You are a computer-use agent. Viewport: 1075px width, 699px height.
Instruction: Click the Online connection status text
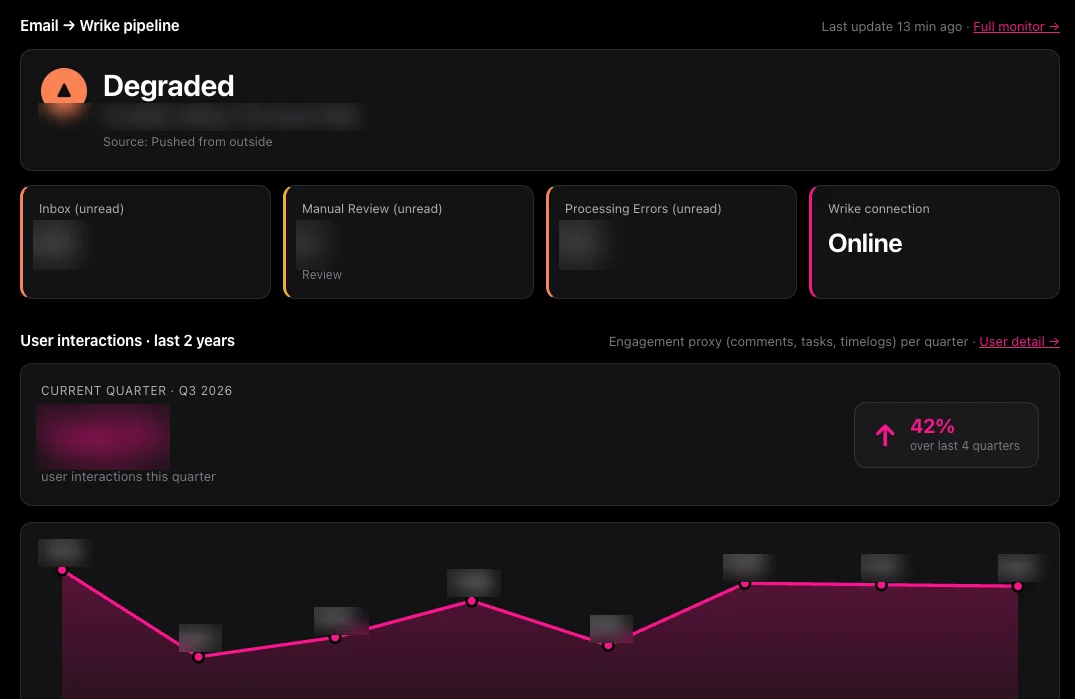[865, 243]
